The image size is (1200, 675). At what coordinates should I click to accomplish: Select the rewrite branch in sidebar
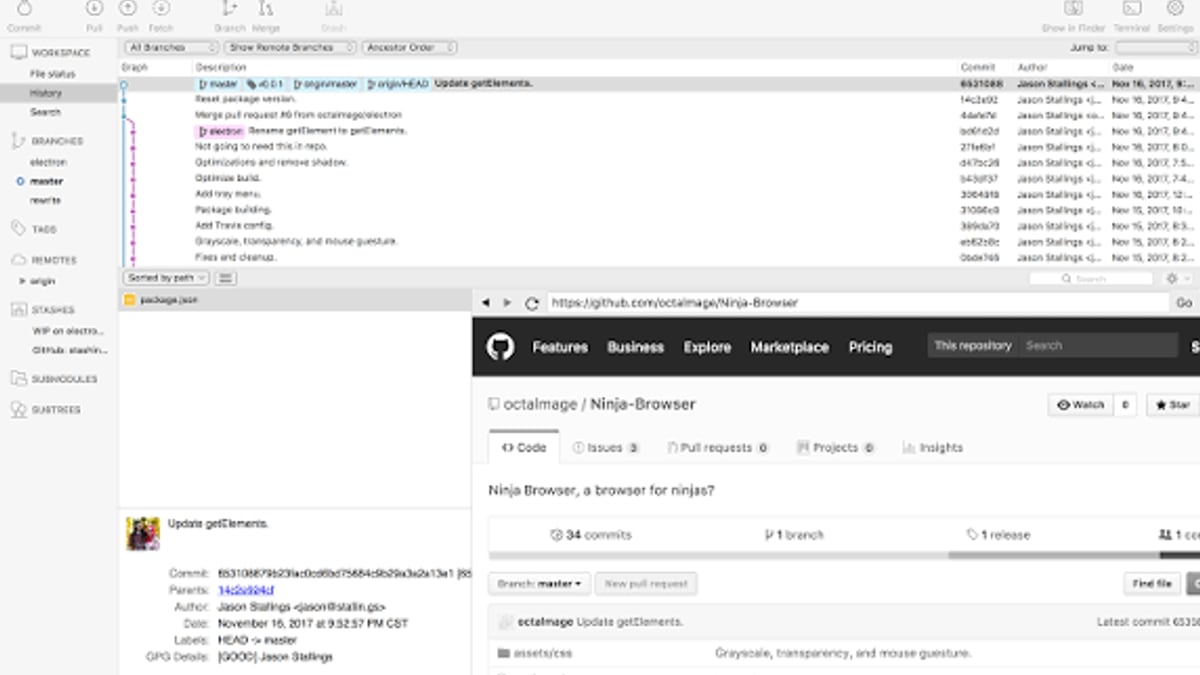click(45, 200)
